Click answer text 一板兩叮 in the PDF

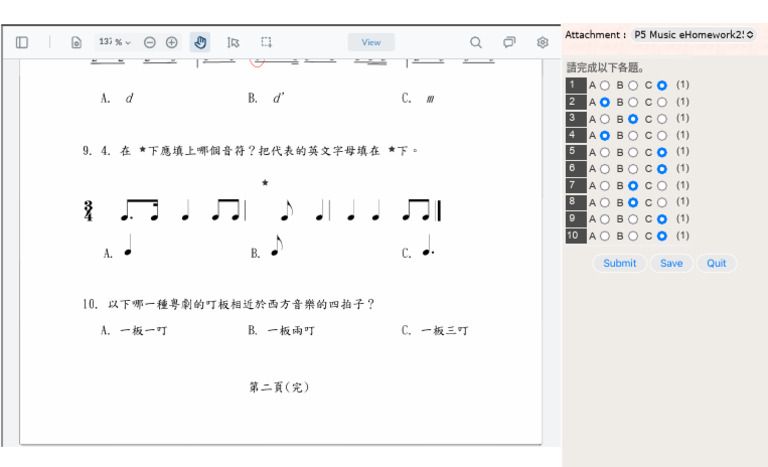[x=291, y=331]
